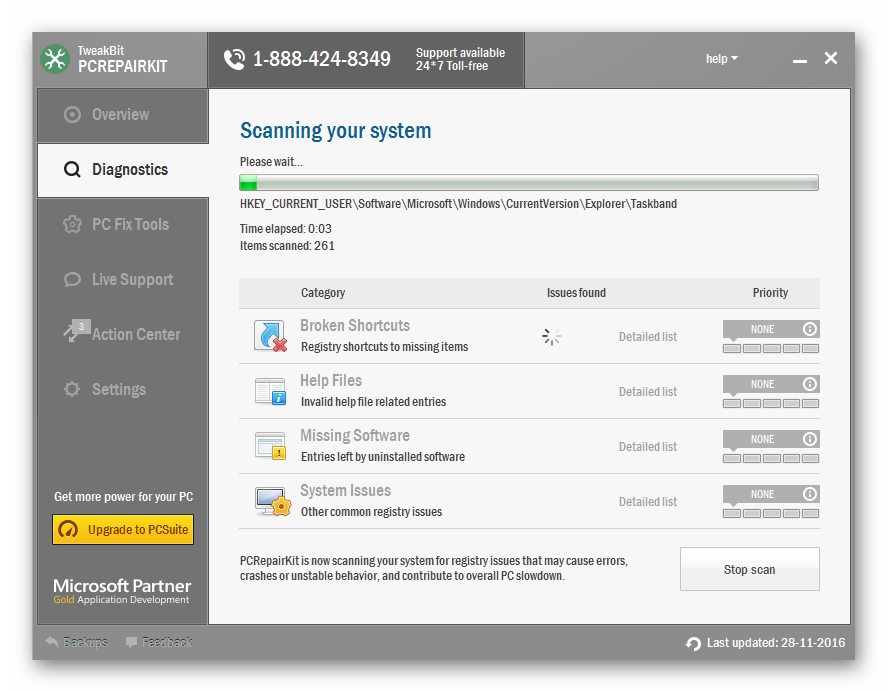Click the Last updated: 28-11-2016 text
The height and width of the screenshot is (692, 887).
776,643
